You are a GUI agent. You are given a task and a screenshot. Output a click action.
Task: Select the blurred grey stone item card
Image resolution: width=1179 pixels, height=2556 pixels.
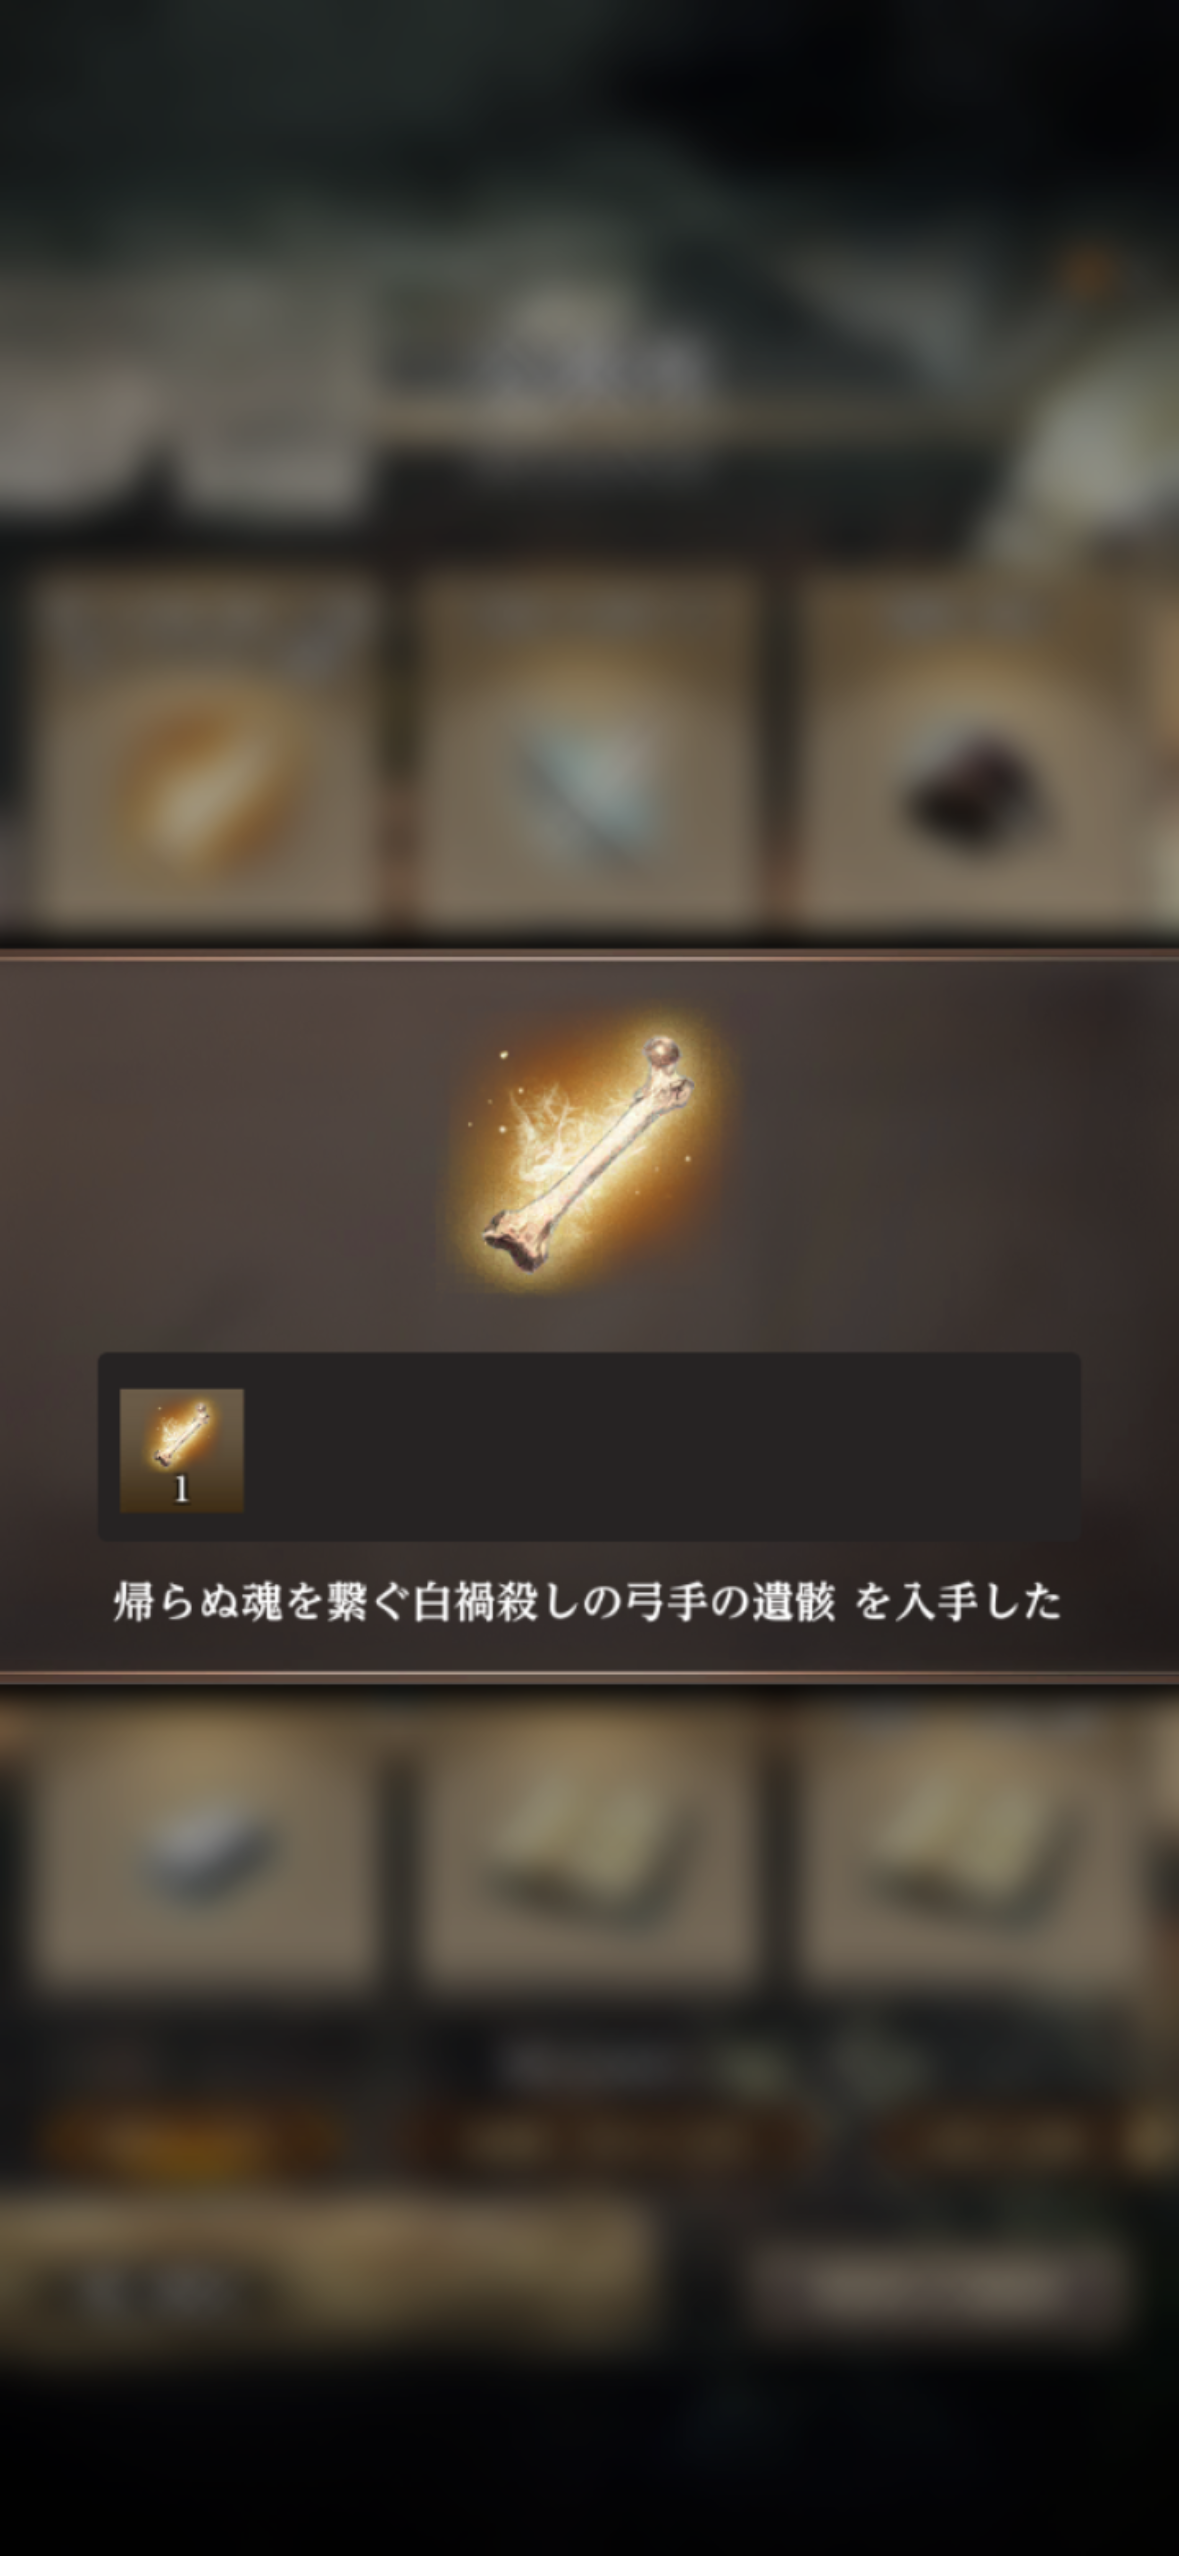click(x=206, y=1841)
